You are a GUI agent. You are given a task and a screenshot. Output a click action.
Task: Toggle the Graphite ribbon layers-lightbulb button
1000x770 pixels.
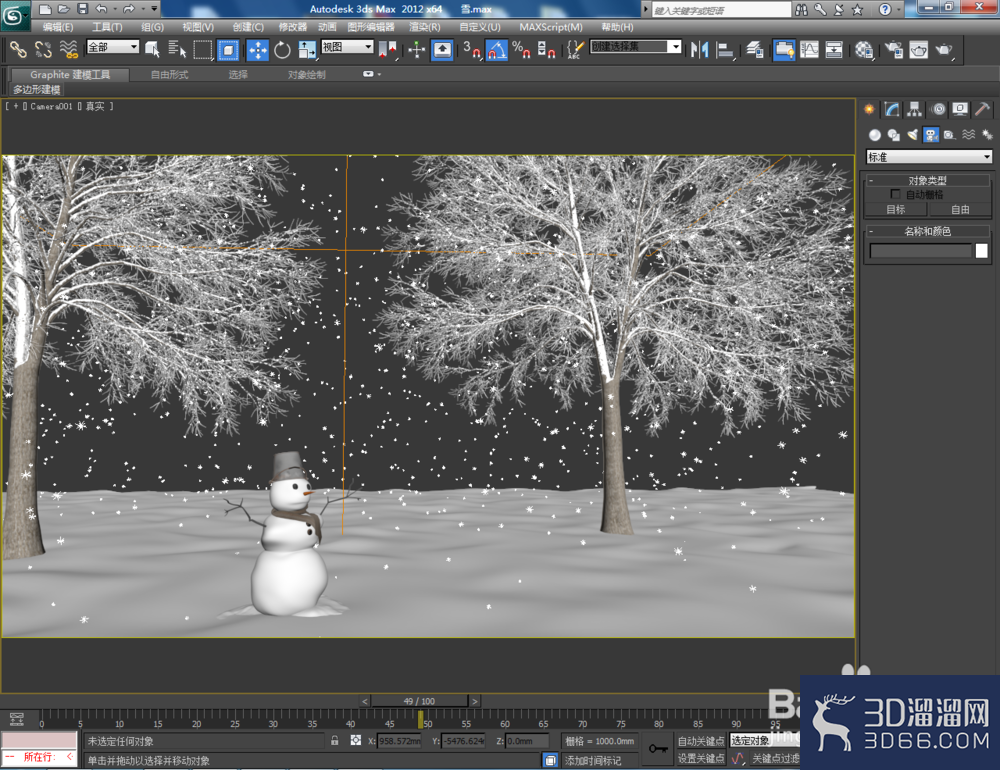[x=784, y=50]
